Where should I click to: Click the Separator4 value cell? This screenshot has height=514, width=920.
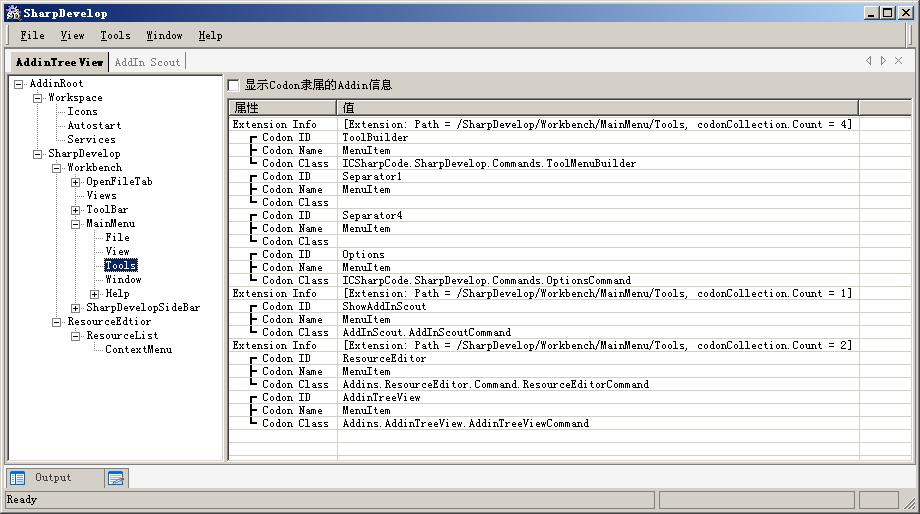[x=598, y=215]
